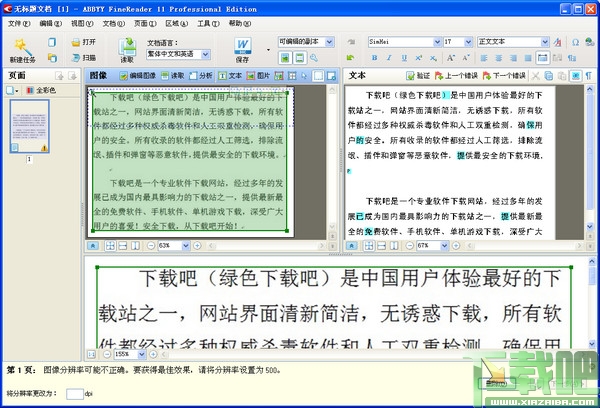Toggle the blank area view button in the image toolbar
600x408 pixels.
coord(318,76)
